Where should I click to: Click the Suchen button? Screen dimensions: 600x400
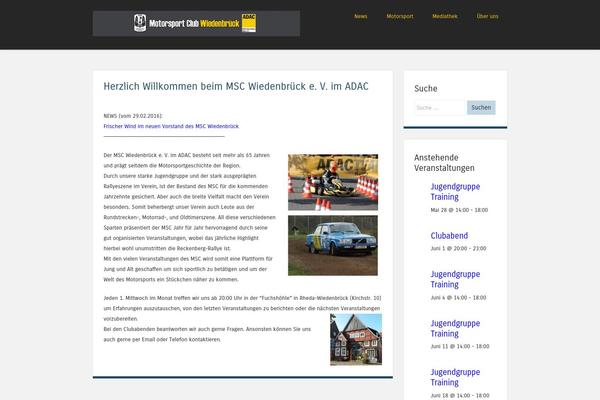481,108
